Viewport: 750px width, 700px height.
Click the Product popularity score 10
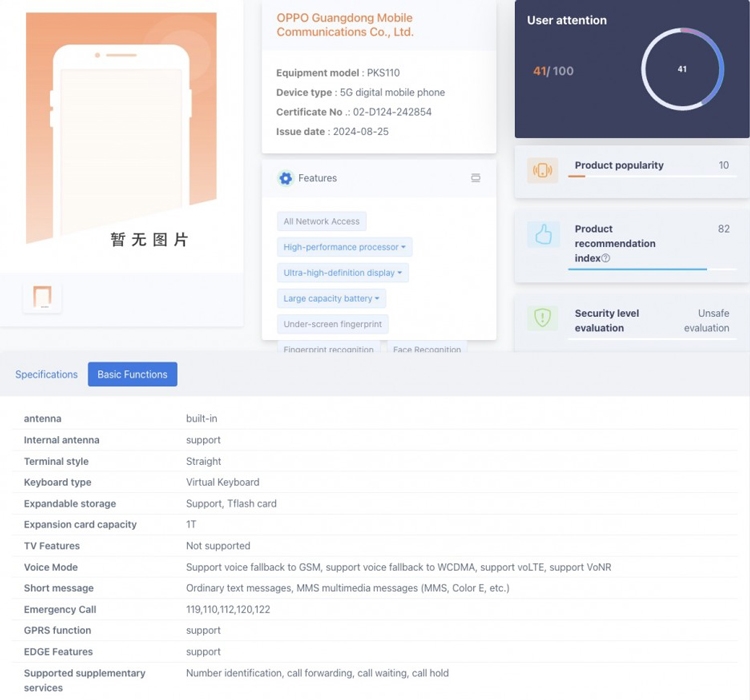[x=724, y=165]
